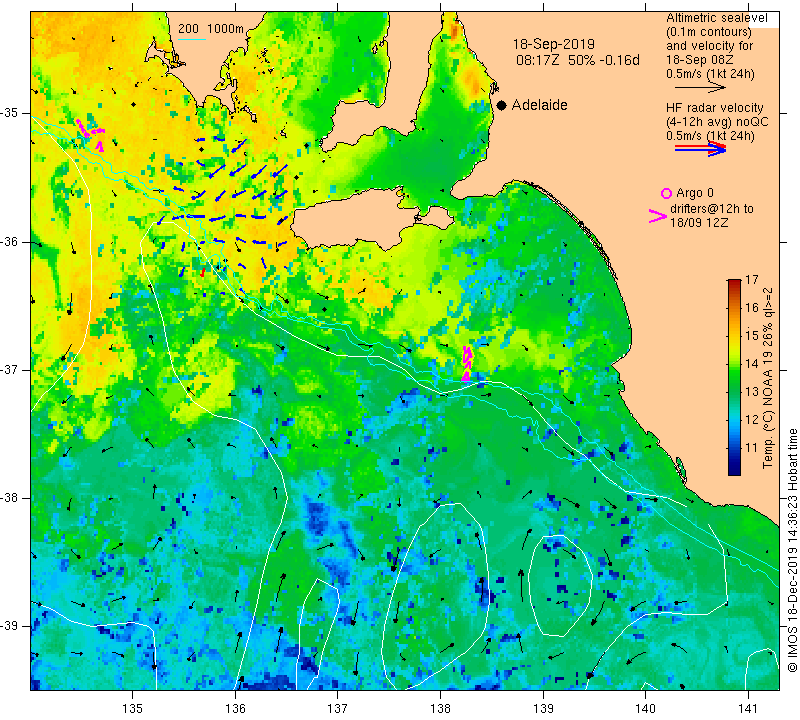Click the 'Argo 0' legend label
Viewport: 800px width, 720px height.
(695, 193)
